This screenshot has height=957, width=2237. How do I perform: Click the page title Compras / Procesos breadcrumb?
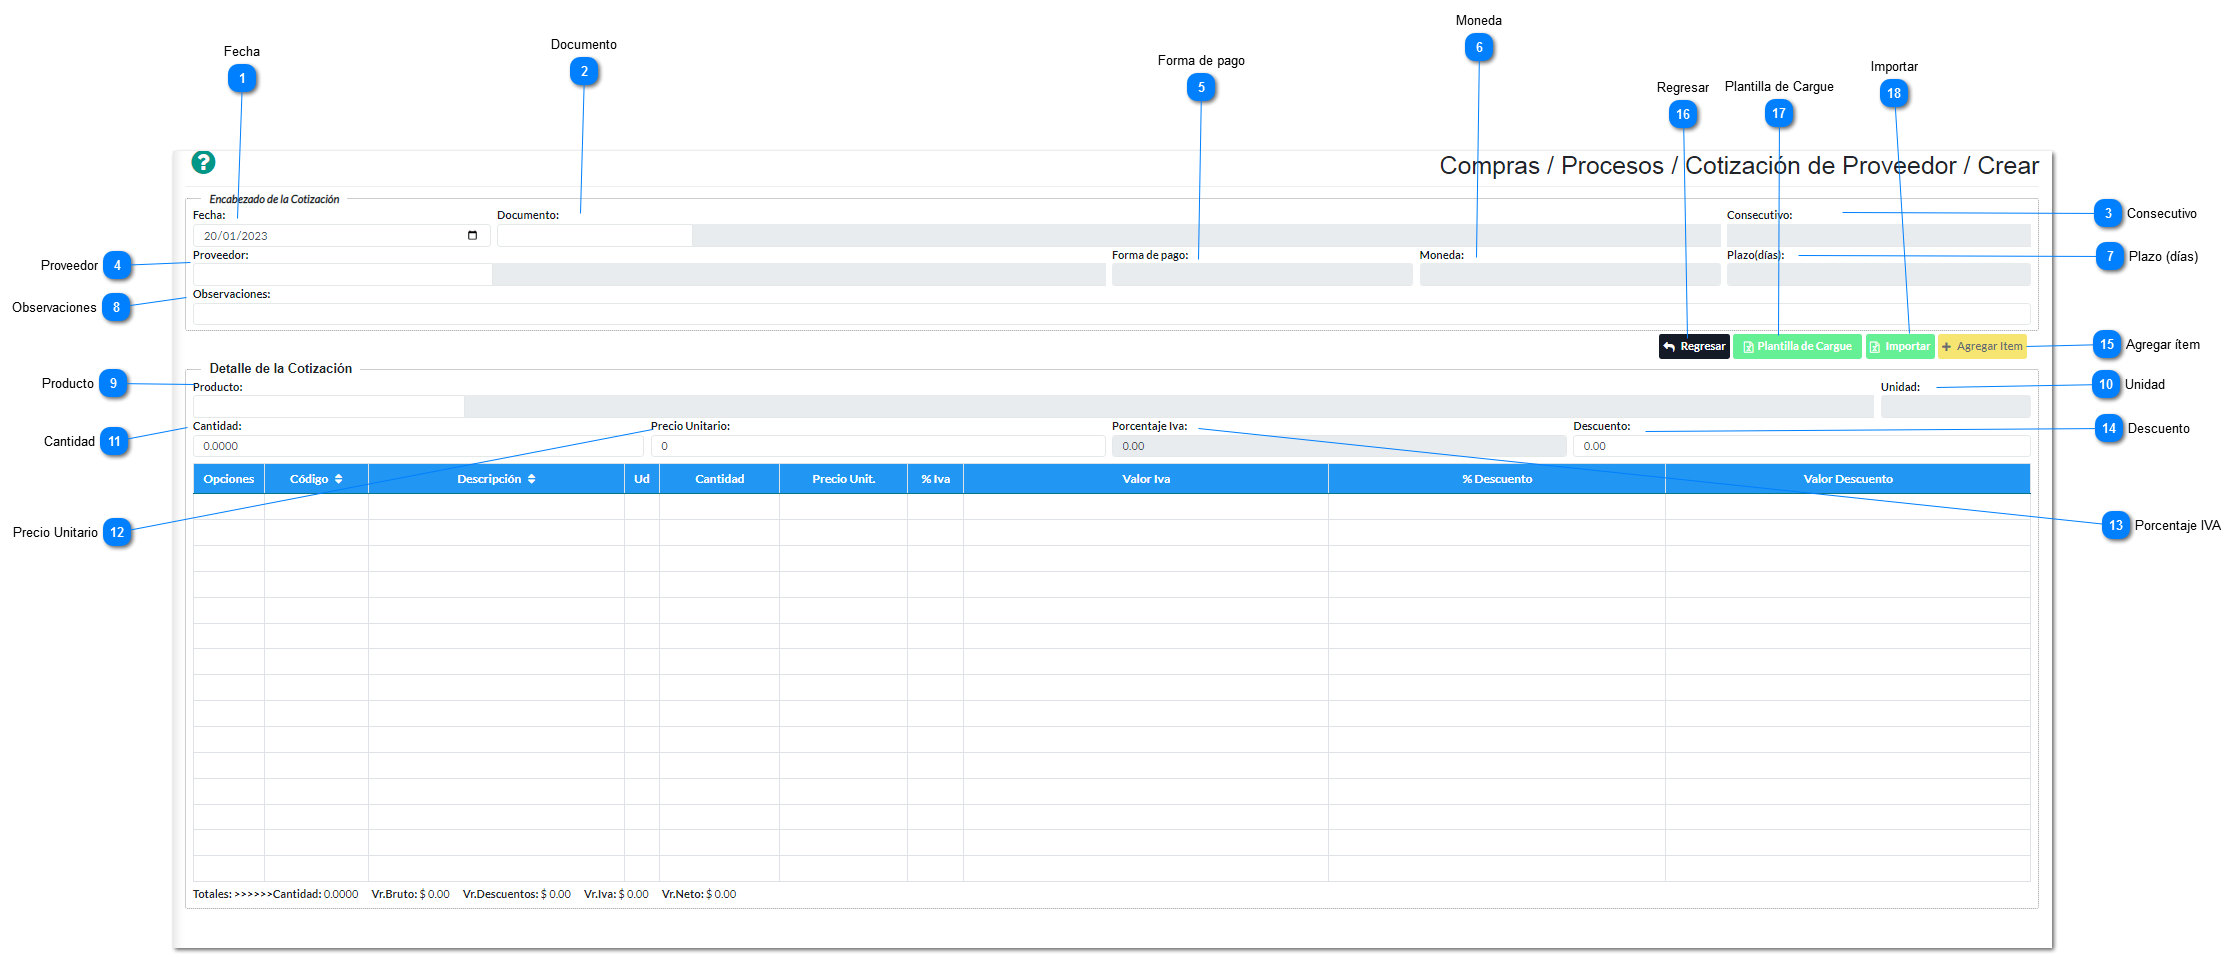(1739, 166)
